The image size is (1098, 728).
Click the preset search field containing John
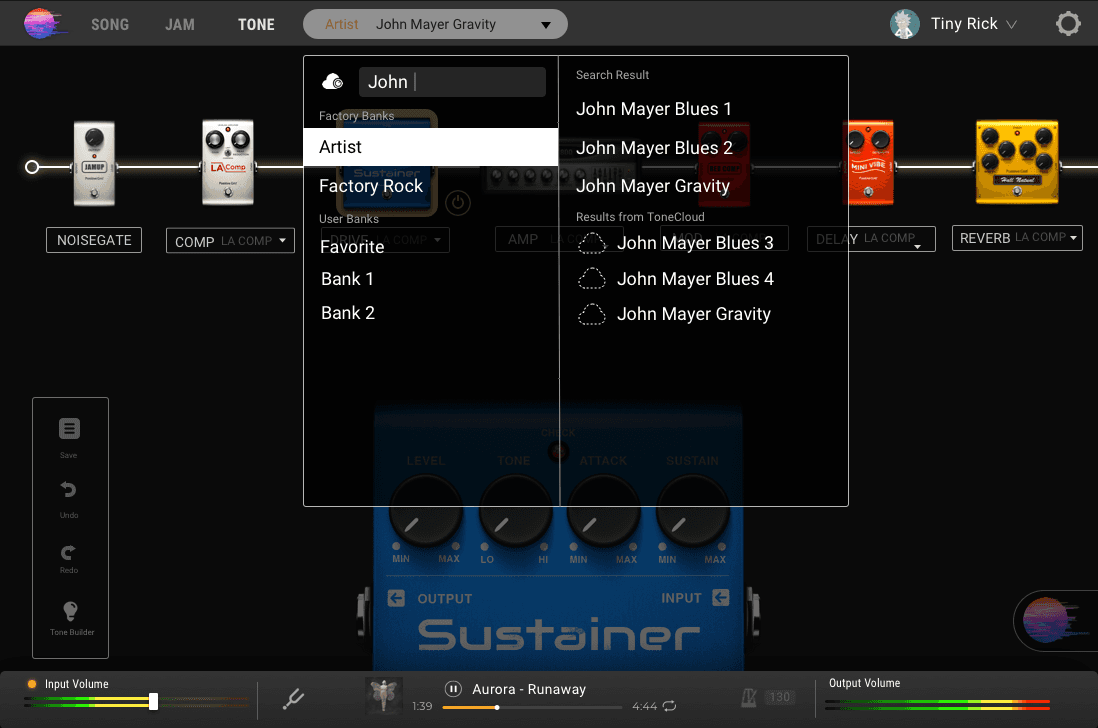click(x=452, y=82)
